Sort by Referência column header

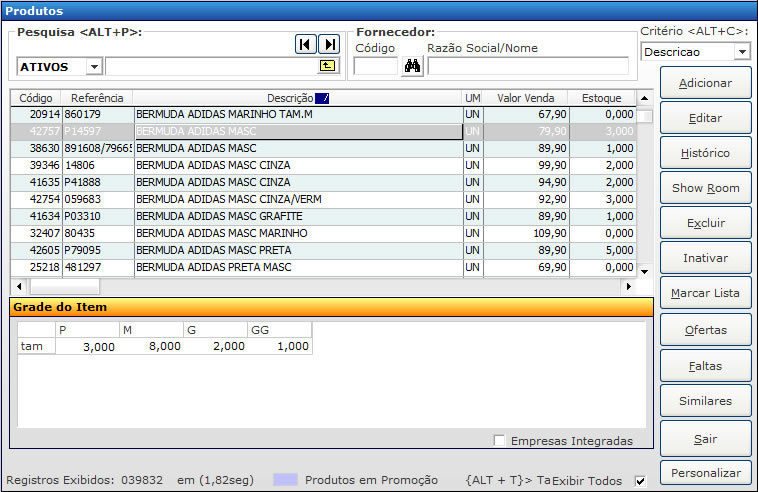click(x=97, y=98)
